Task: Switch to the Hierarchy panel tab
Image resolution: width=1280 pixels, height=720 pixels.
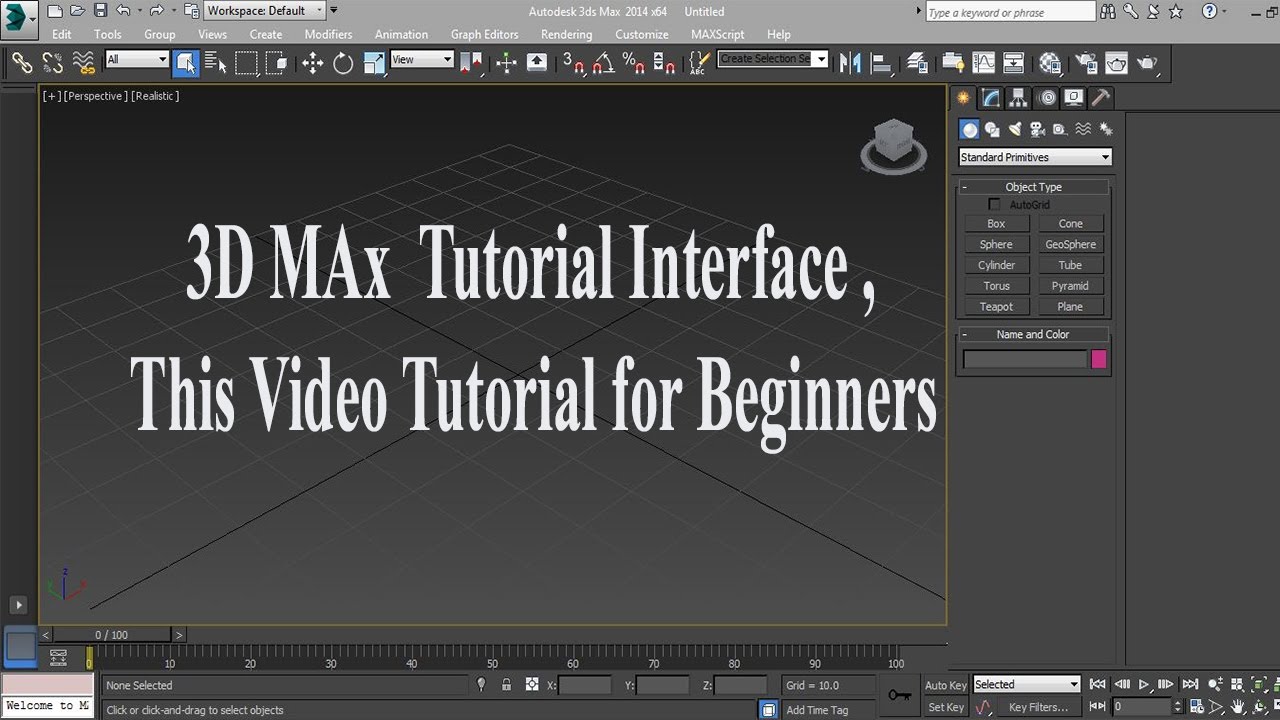Action: point(1019,97)
